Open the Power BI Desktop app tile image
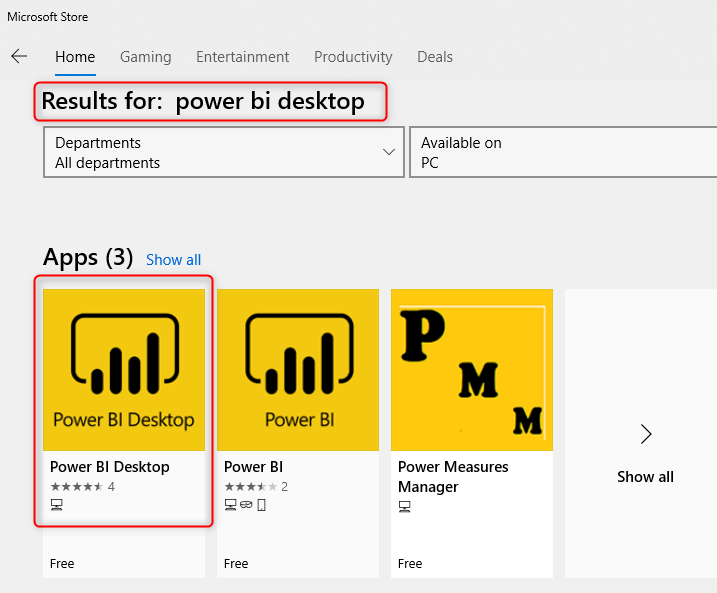Screen dimensions: 717x593 click(124, 370)
